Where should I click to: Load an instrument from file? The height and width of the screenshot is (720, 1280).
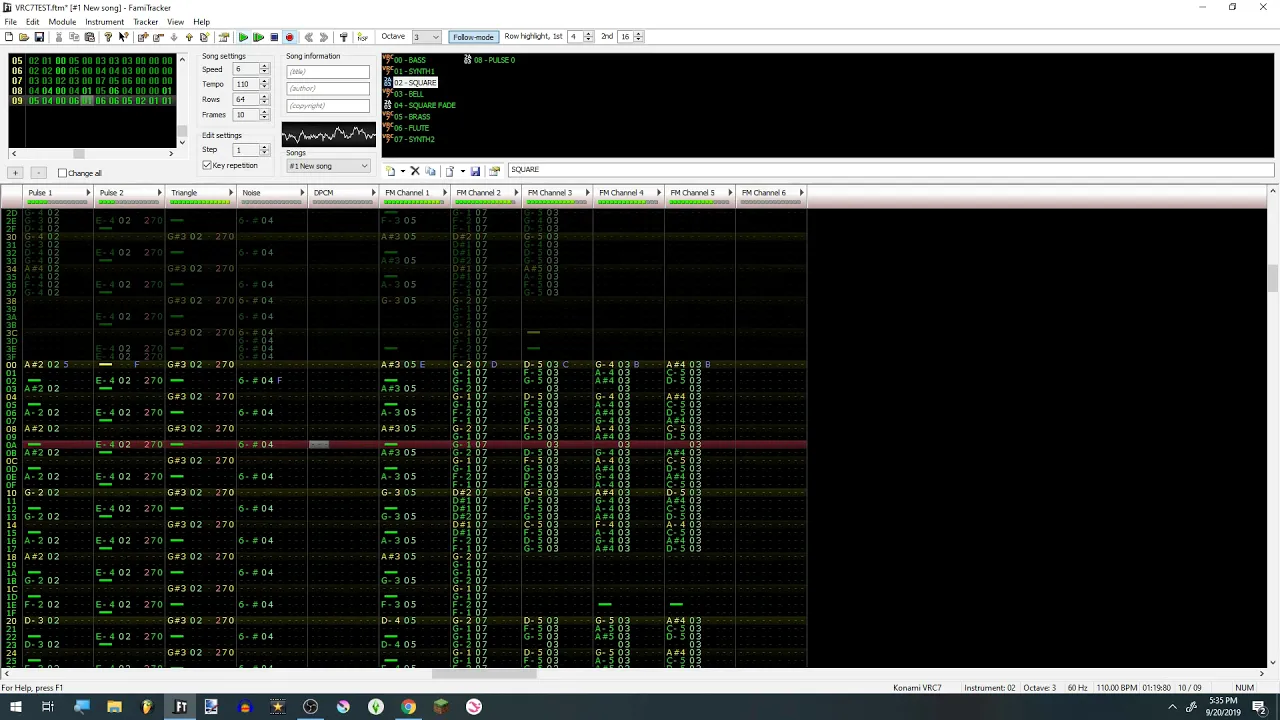point(450,171)
